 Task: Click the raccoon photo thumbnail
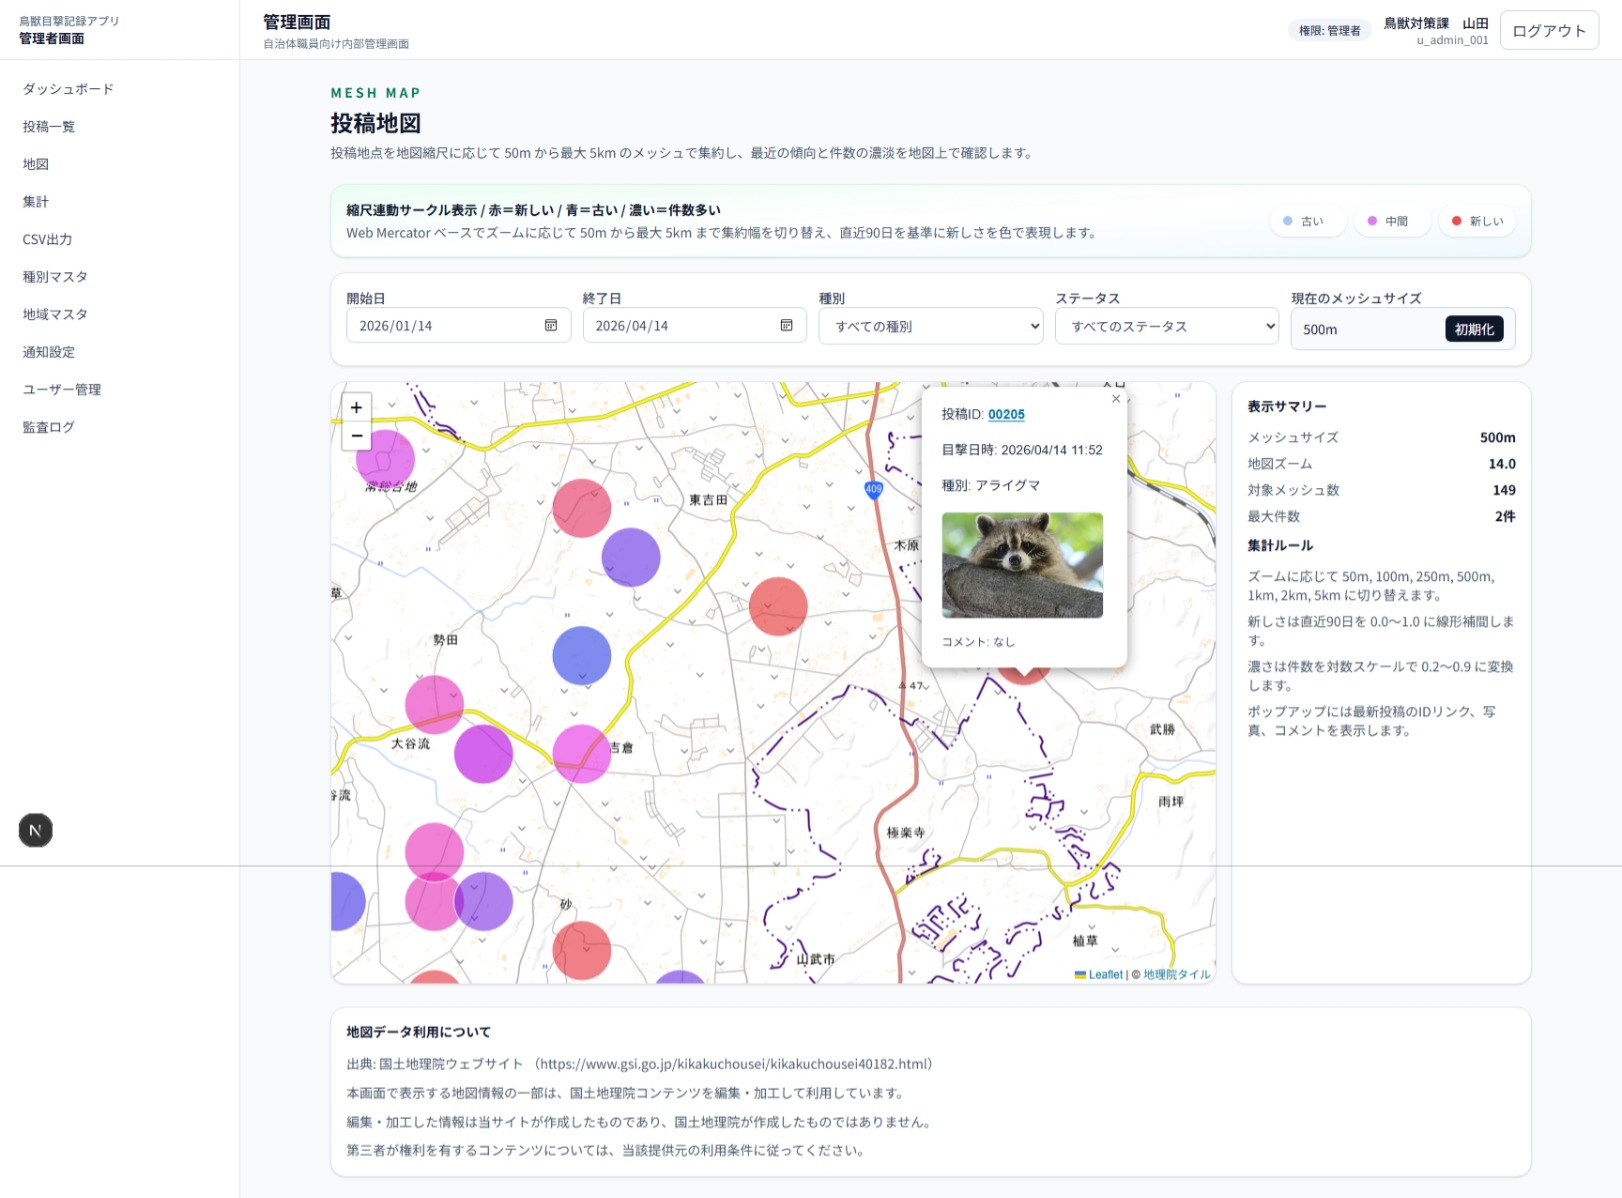tap(1022, 565)
